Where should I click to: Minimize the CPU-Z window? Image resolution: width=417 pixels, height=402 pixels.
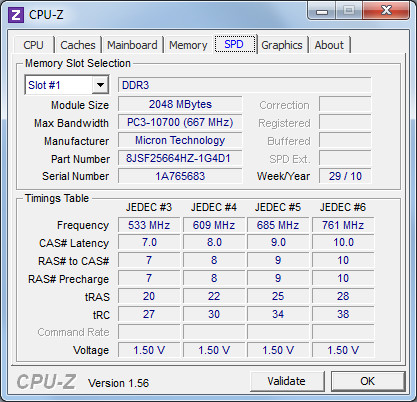[322, 12]
